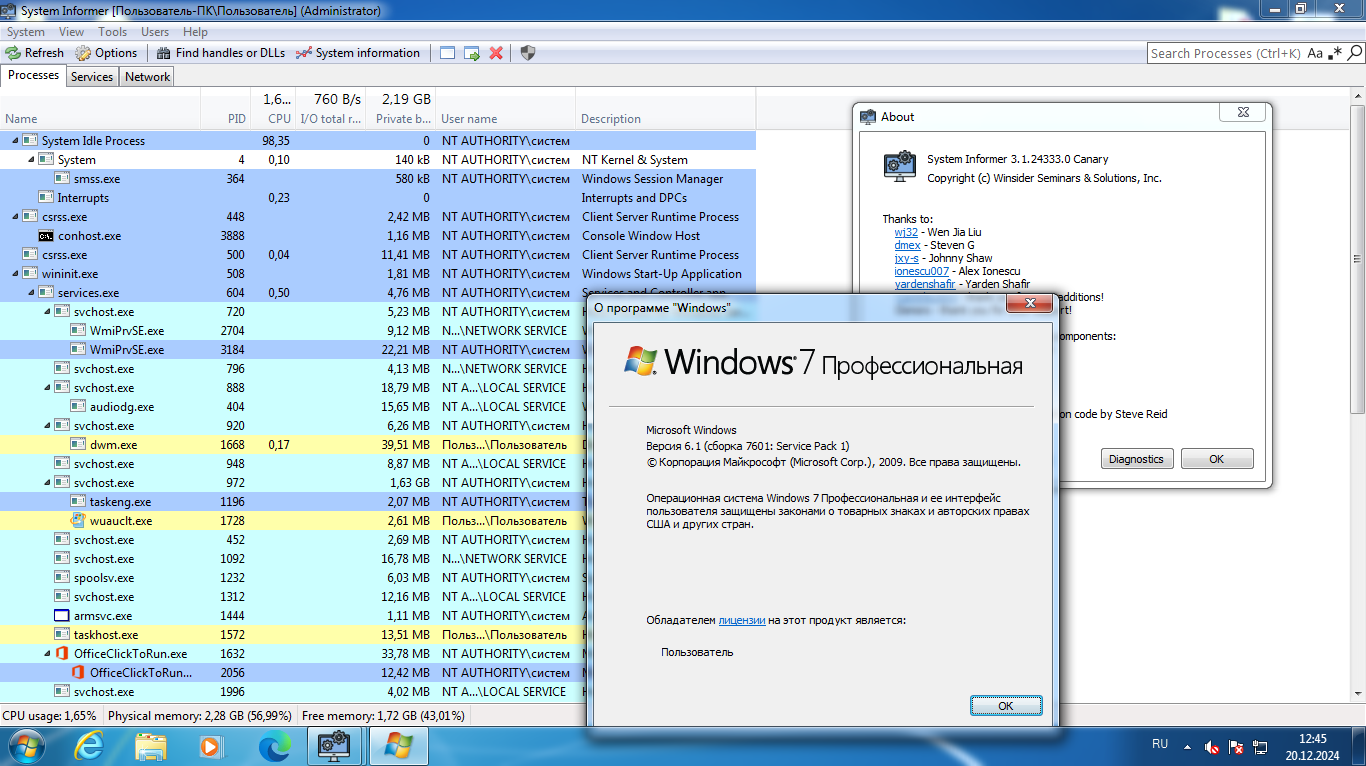Open the Help menu
Viewport: 1366px width, 766px height.
pos(195,32)
